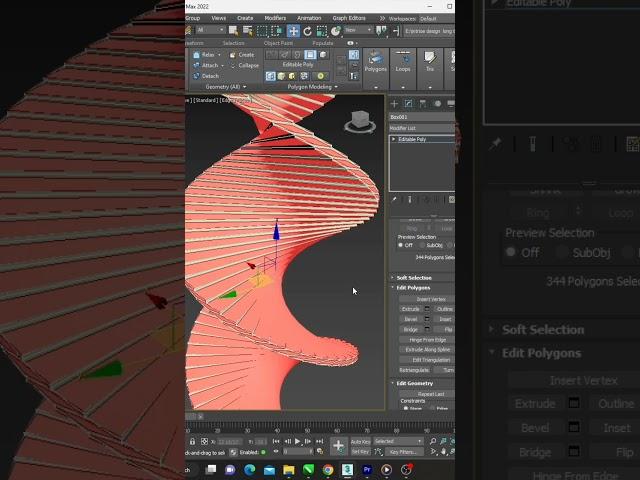This screenshot has height=480, width=640.
Task: Click the pin stack icon below the modifier list
Action: pos(394,200)
